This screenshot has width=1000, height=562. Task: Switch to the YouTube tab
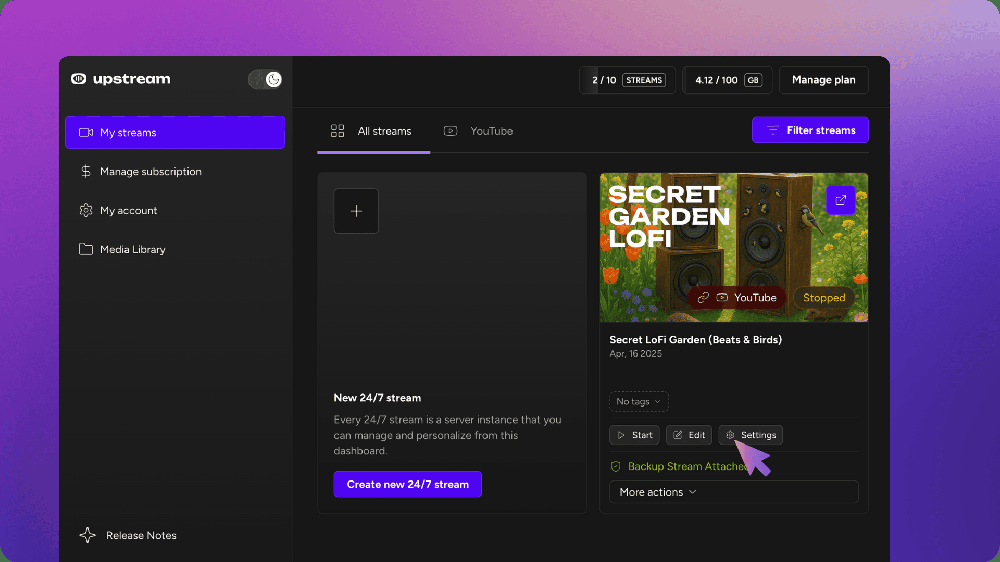coord(478,131)
